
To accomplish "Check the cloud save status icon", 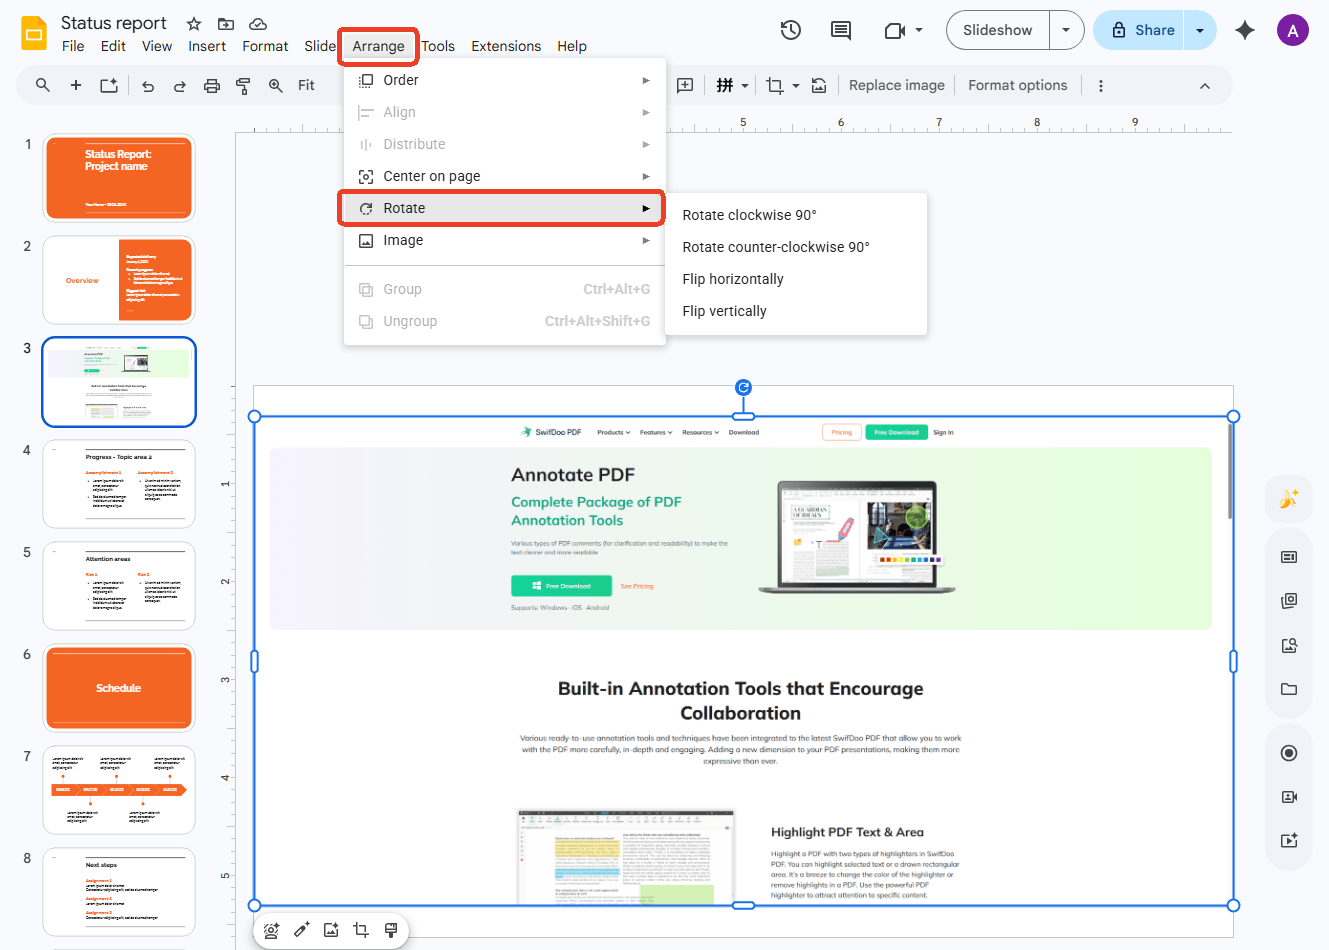I will point(258,23).
